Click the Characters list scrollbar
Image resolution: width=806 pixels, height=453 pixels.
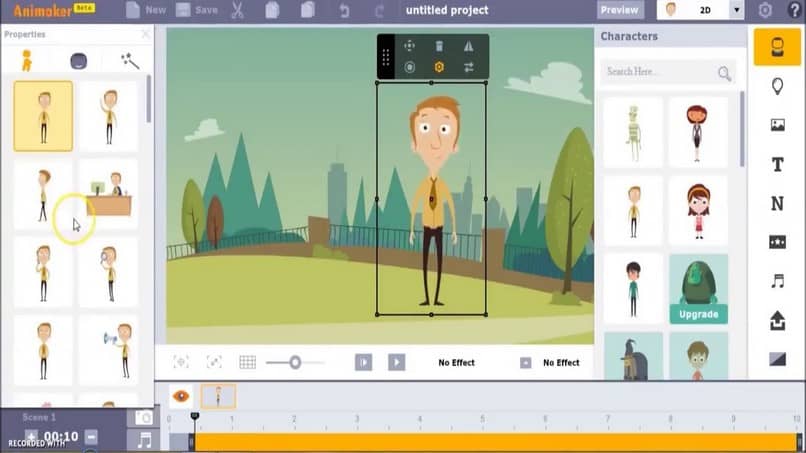tap(741, 129)
